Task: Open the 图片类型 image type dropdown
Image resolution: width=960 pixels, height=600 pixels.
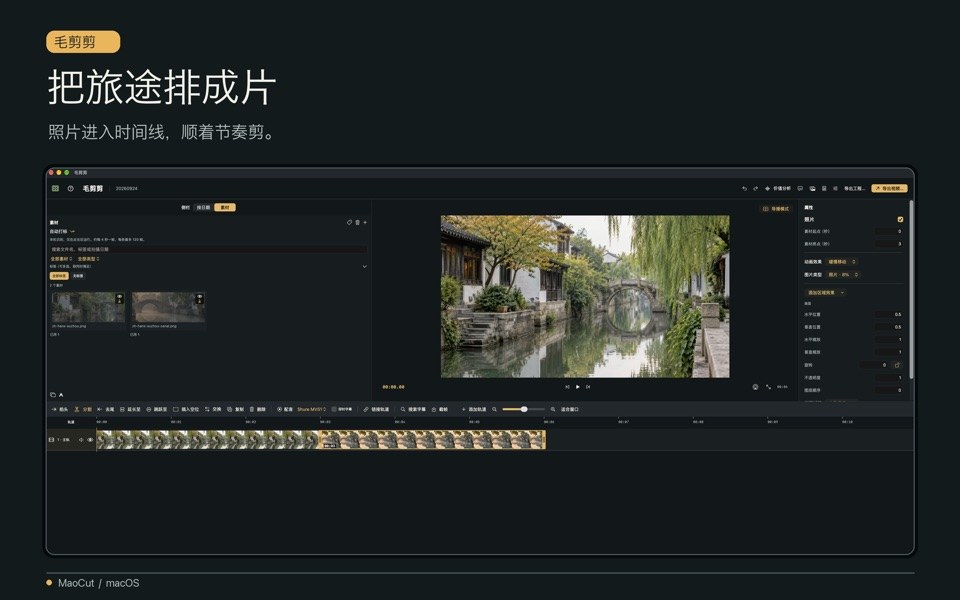Action: (844, 274)
